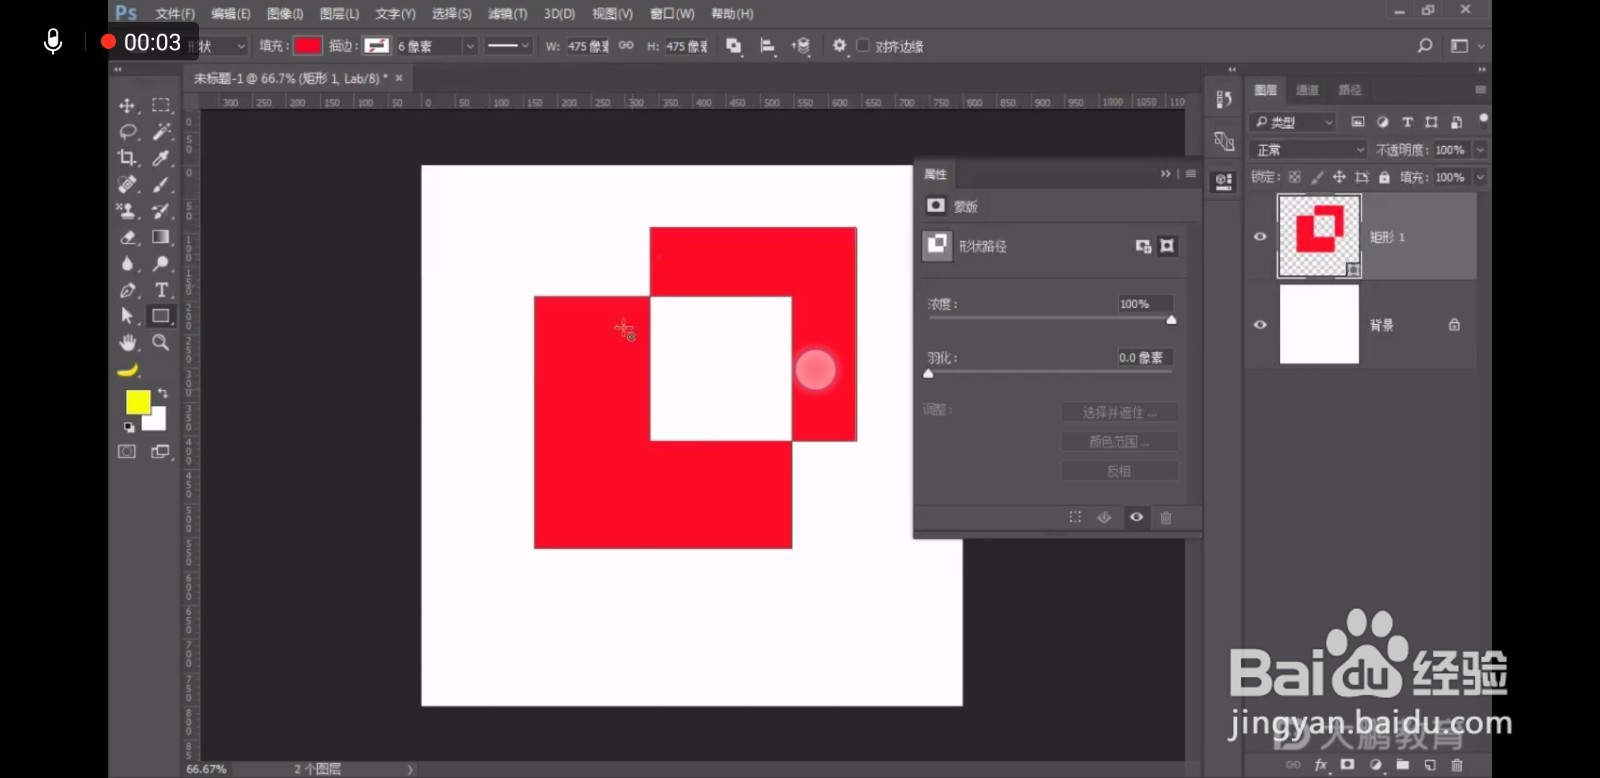Link width and height values

point(626,46)
